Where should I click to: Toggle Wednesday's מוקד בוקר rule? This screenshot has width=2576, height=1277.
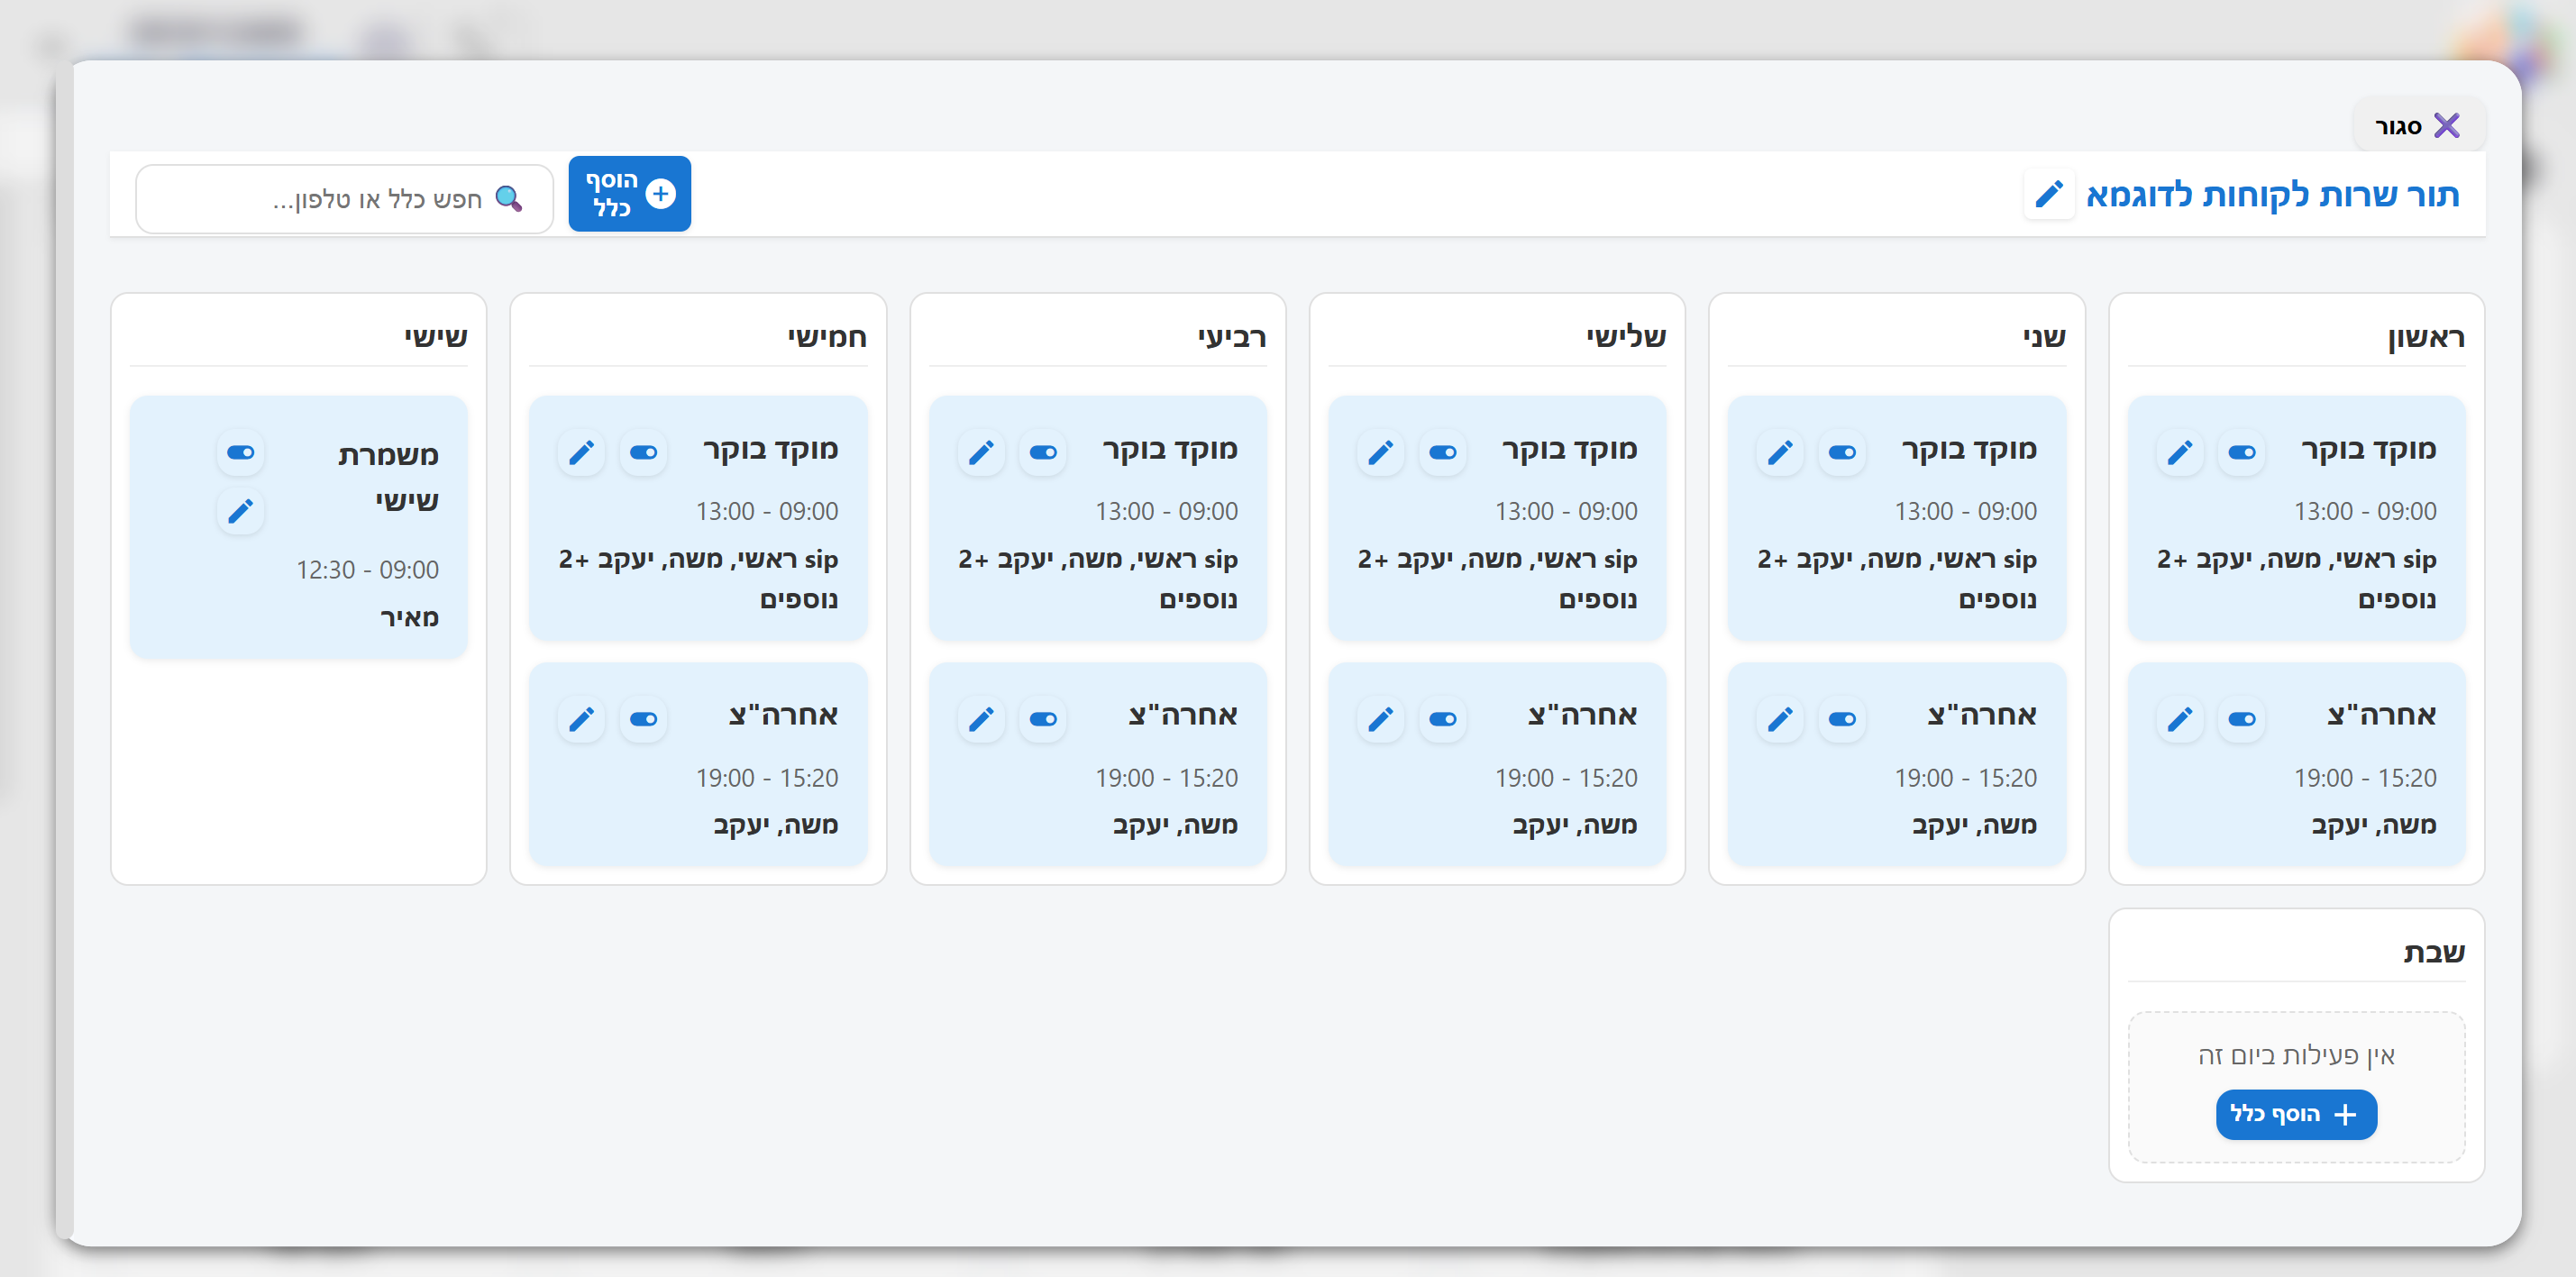pyautogui.click(x=1042, y=453)
